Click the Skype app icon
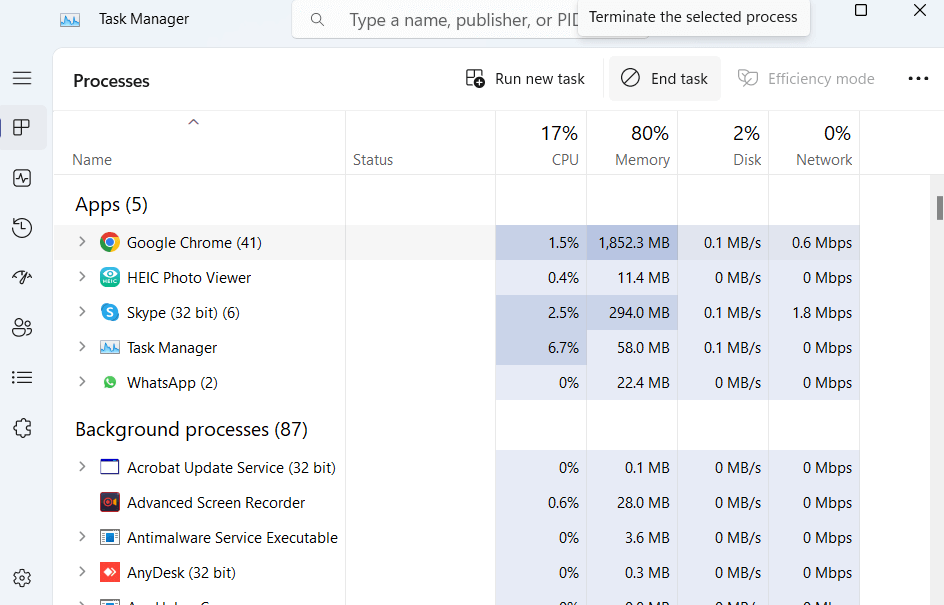 (x=110, y=312)
